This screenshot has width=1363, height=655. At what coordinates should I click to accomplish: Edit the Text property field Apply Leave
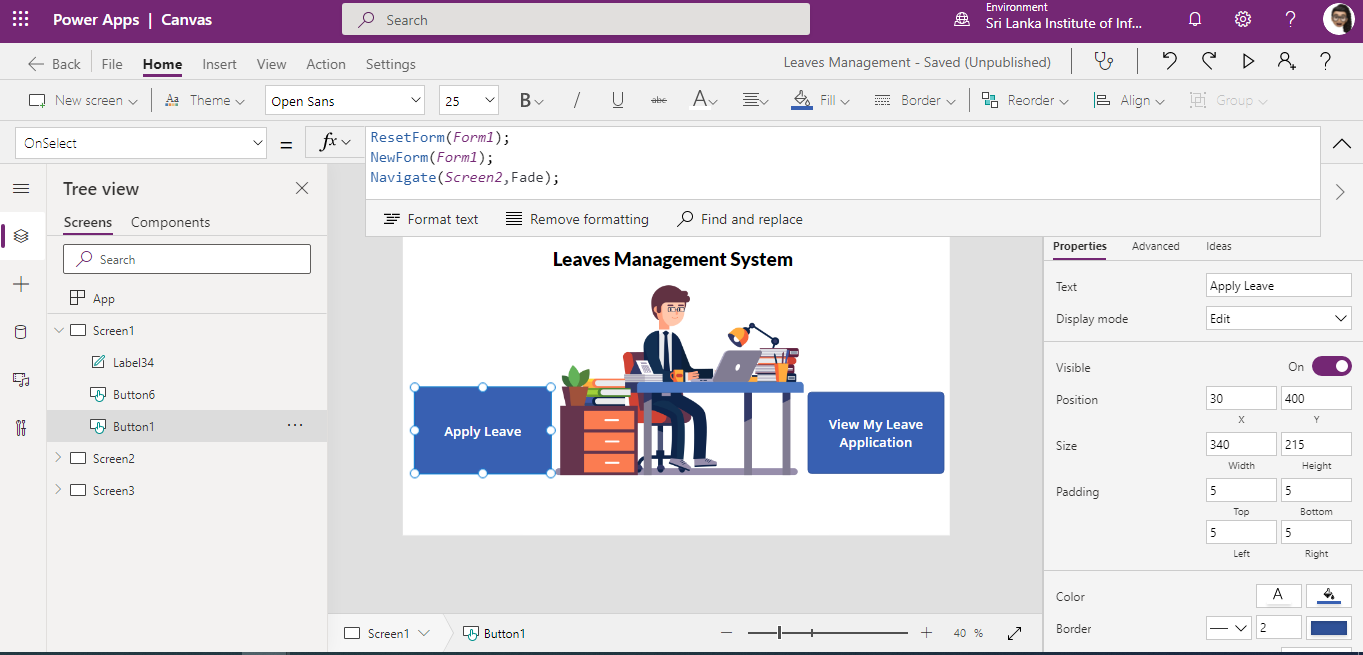1279,286
